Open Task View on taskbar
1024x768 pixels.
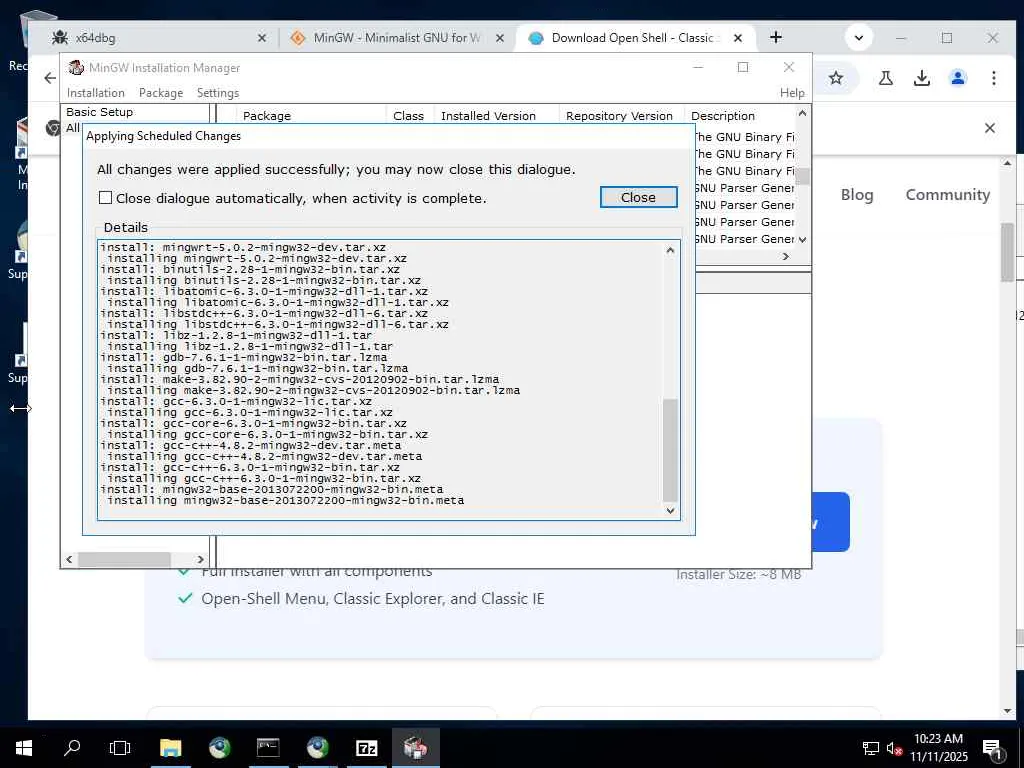point(120,748)
